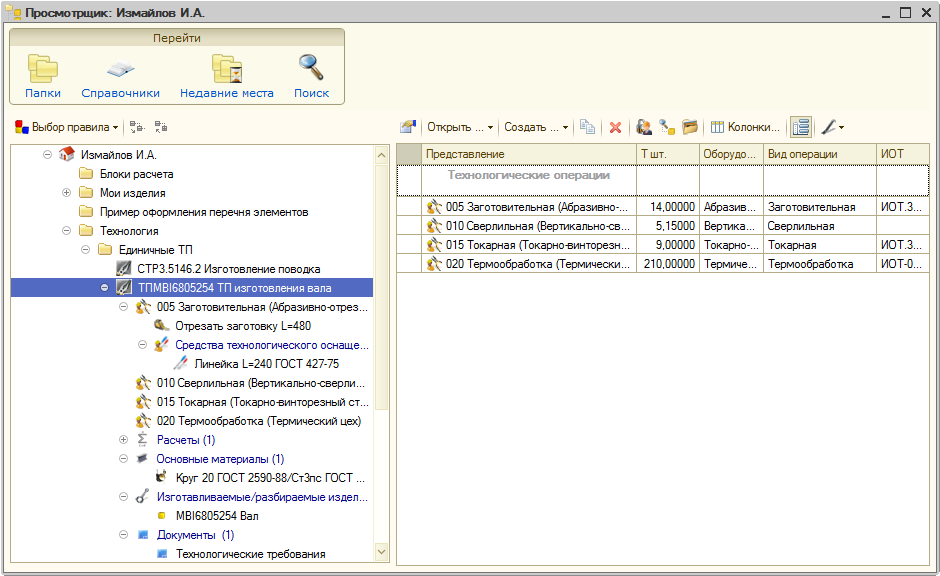Click the copy documents toolbar icon
The image size is (940, 576).
click(588, 127)
